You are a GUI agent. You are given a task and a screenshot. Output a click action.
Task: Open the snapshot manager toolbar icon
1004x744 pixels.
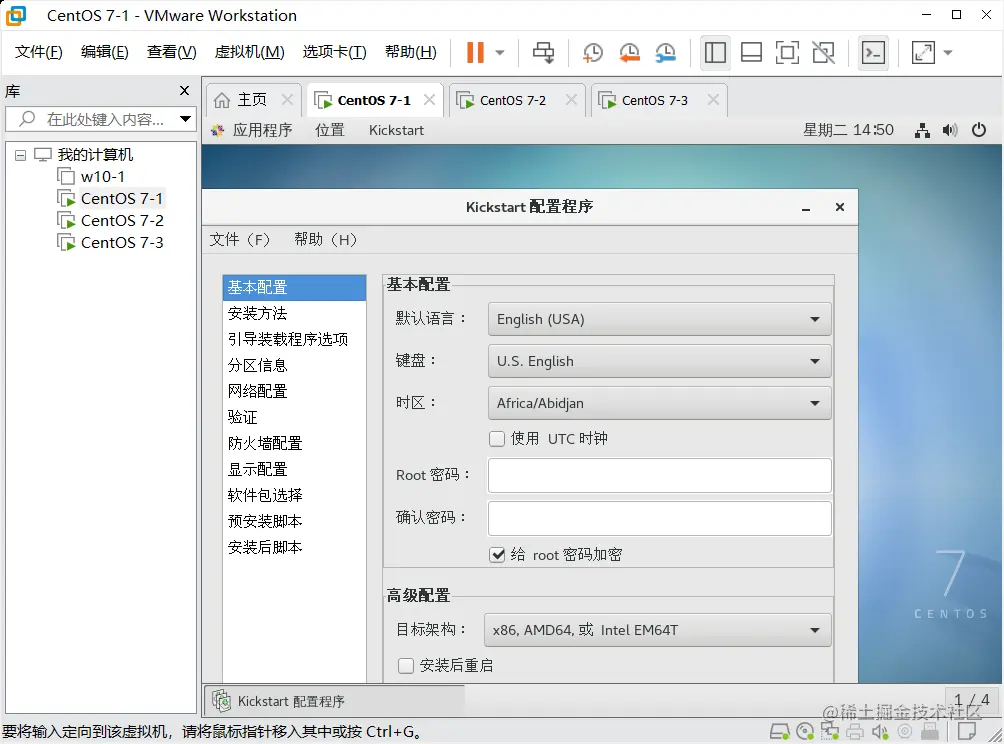point(666,53)
